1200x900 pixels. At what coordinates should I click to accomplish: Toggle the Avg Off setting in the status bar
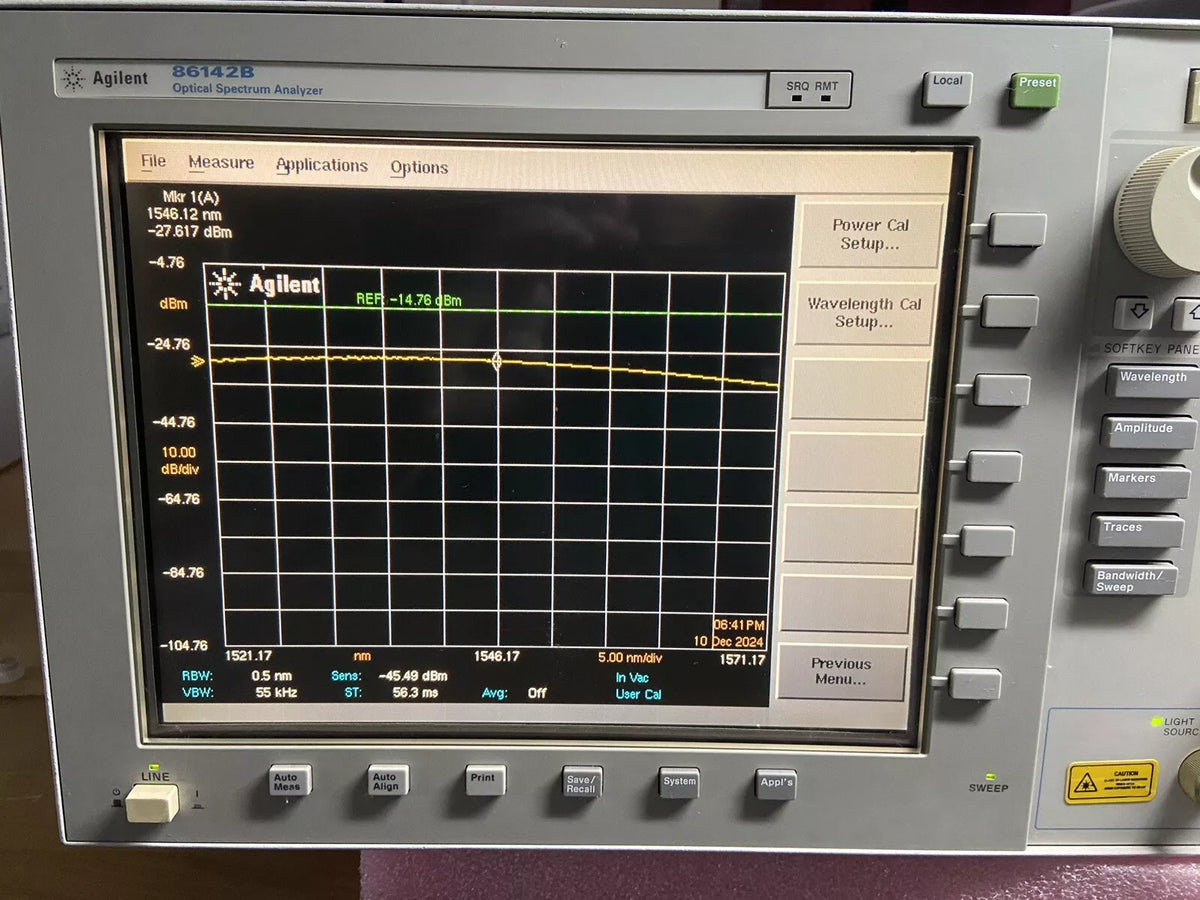click(536, 692)
